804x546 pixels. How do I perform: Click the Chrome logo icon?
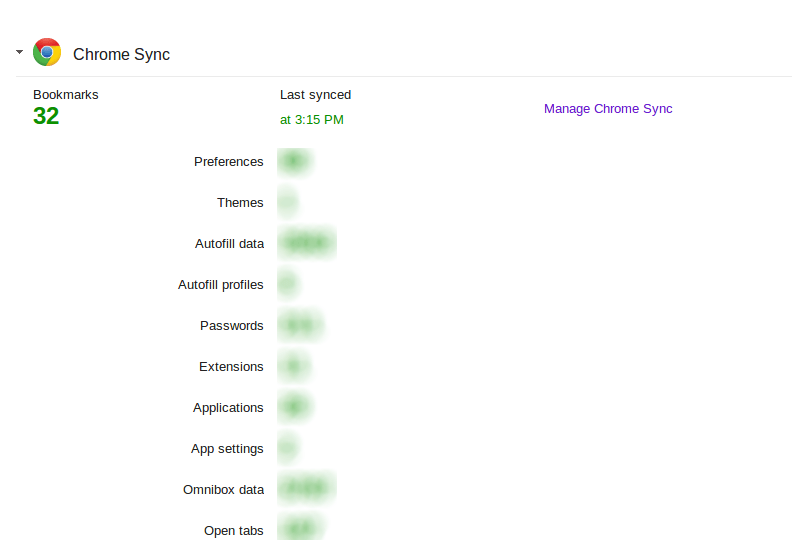click(47, 53)
